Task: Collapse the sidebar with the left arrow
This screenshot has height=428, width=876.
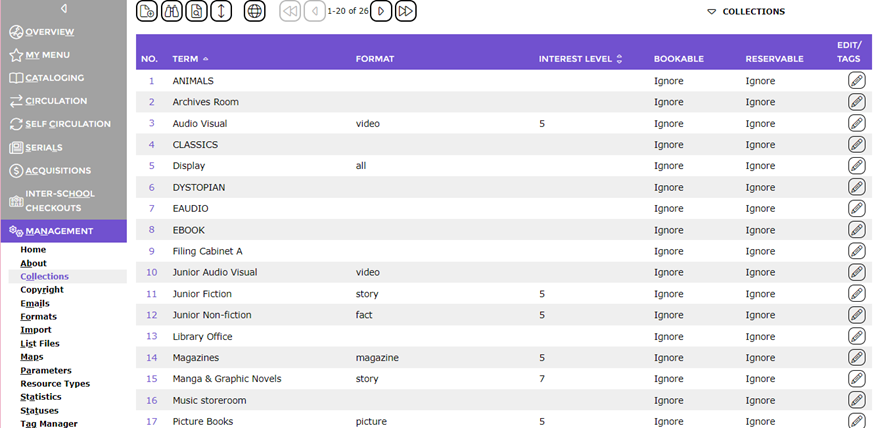Action: [x=64, y=8]
